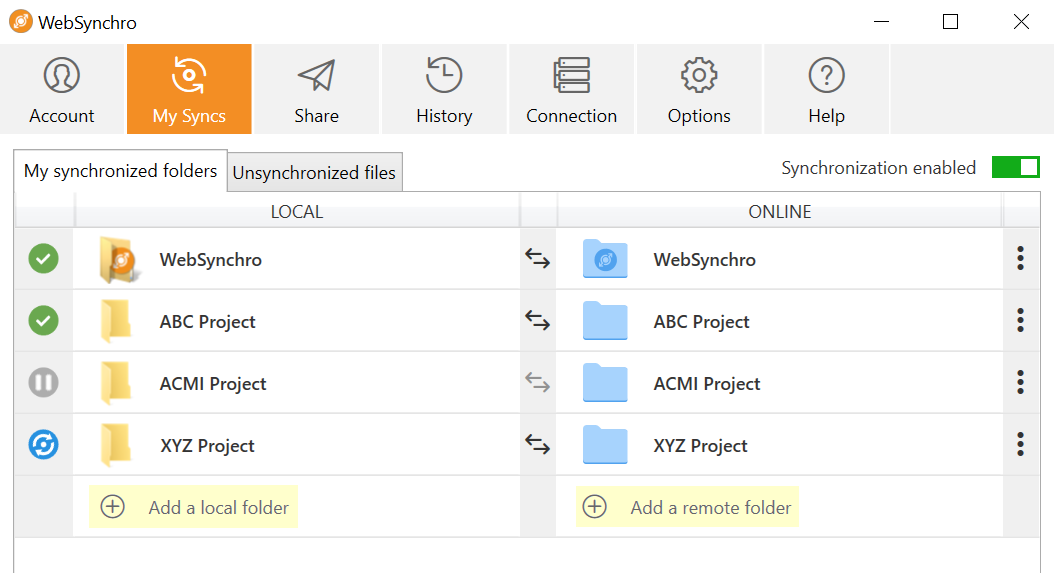
Task: Click the local XYZ Project folder icon
Action: tap(116, 445)
